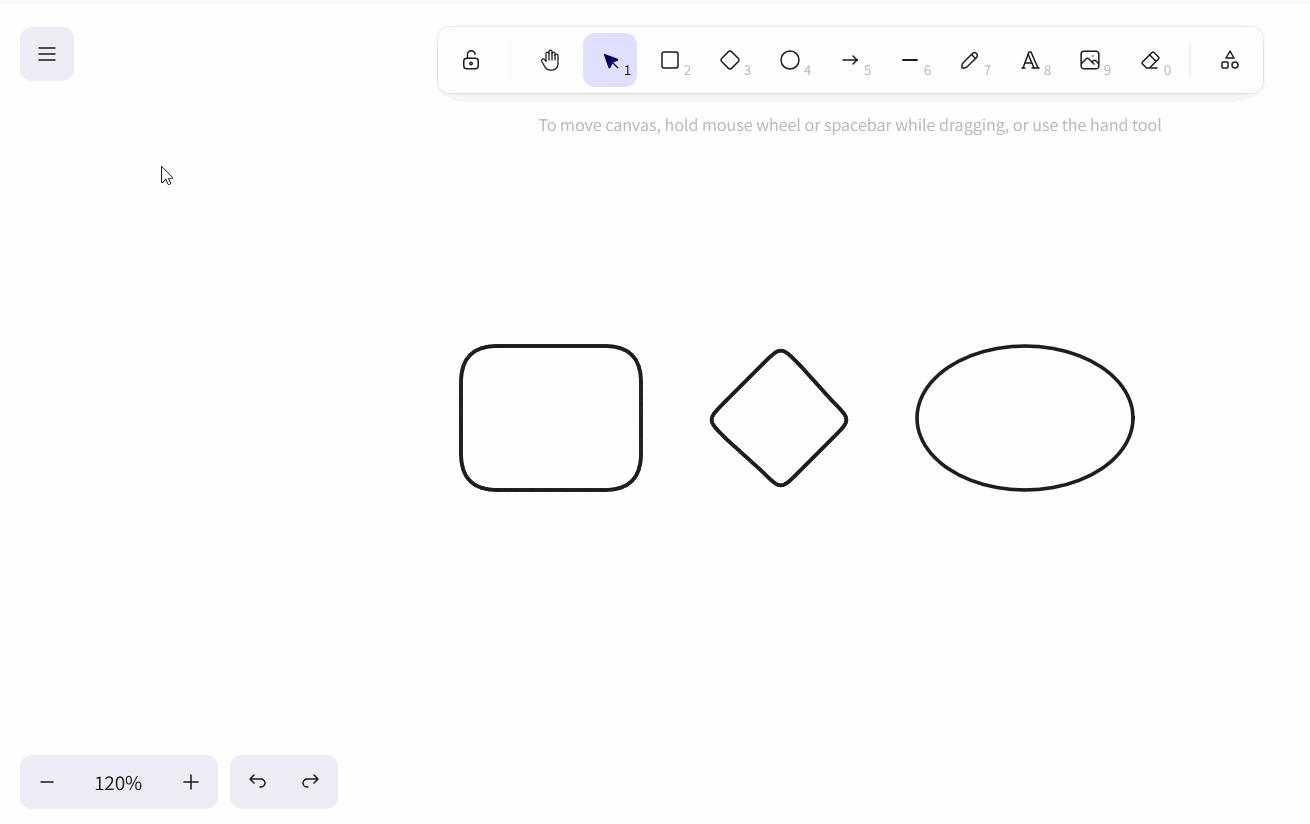The height and width of the screenshot is (824, 1310).
Task: Reset zoom by clicking 120%
Action: pyautogui.click(x=118, y=782)
